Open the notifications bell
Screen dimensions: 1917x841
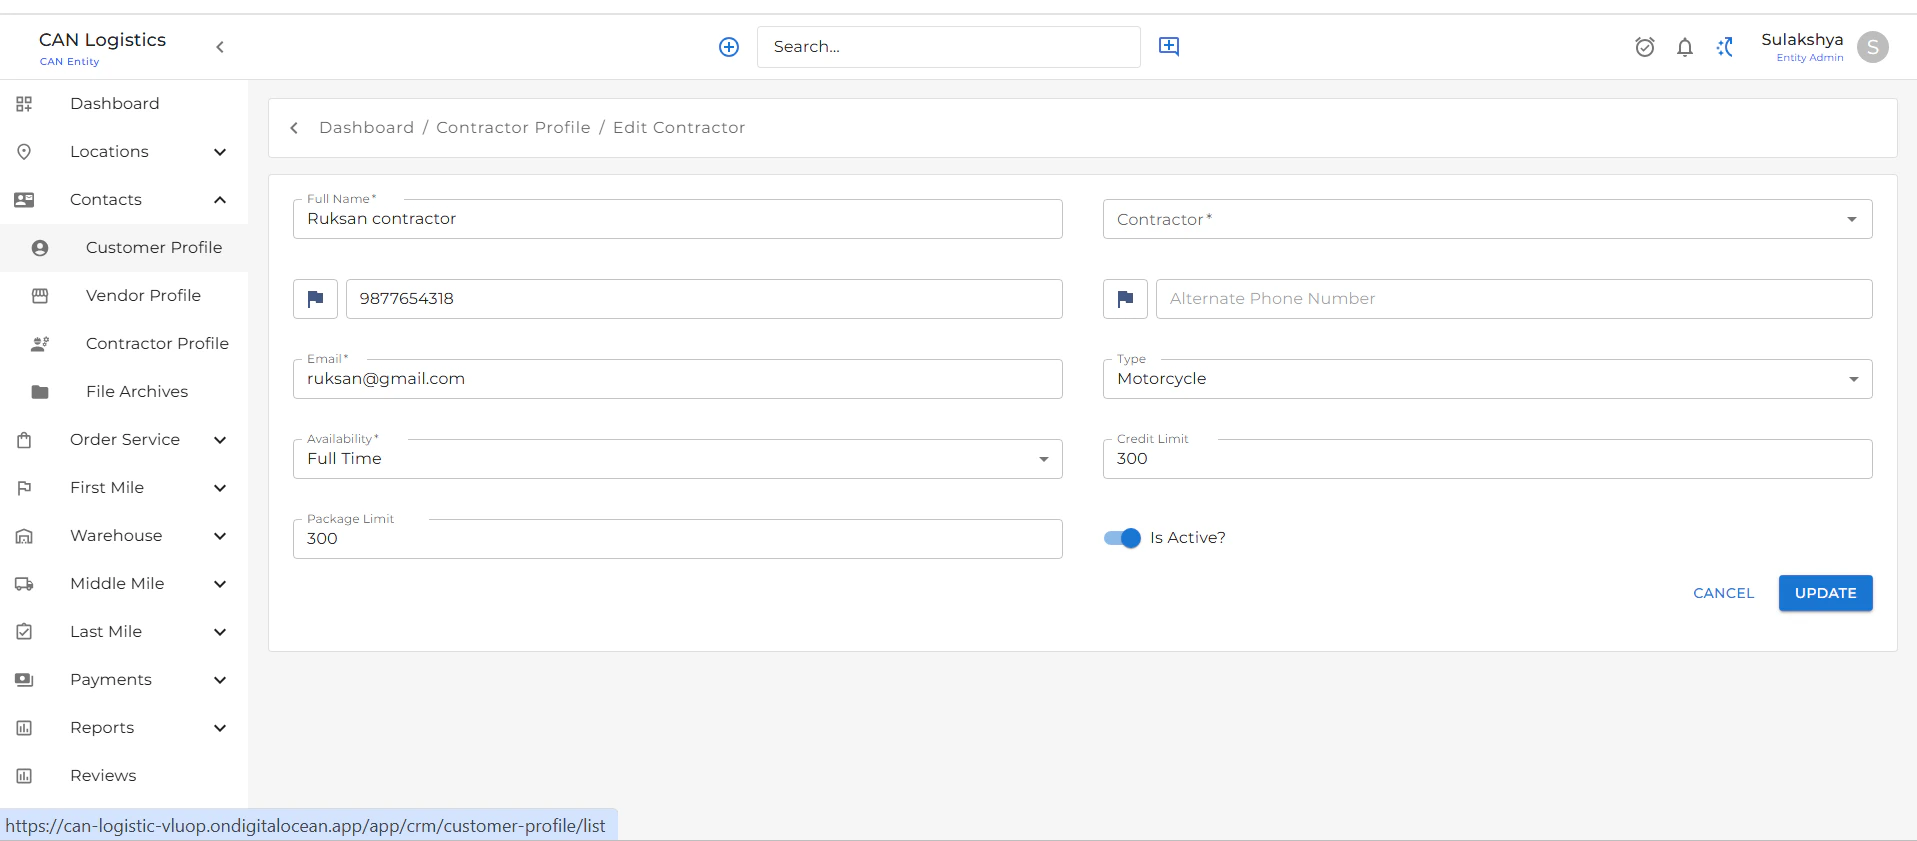point(1685,47)
